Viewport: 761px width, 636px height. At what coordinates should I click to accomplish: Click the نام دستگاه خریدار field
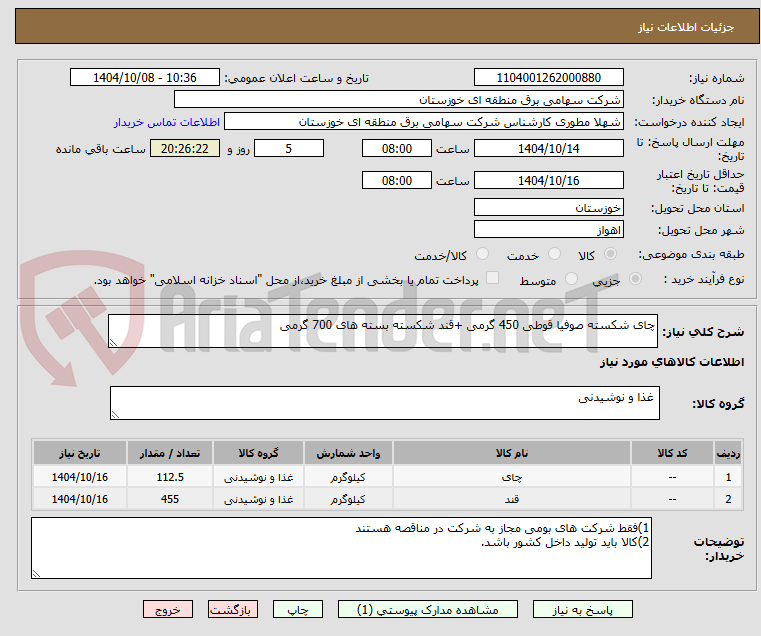(x=398, y=100)
